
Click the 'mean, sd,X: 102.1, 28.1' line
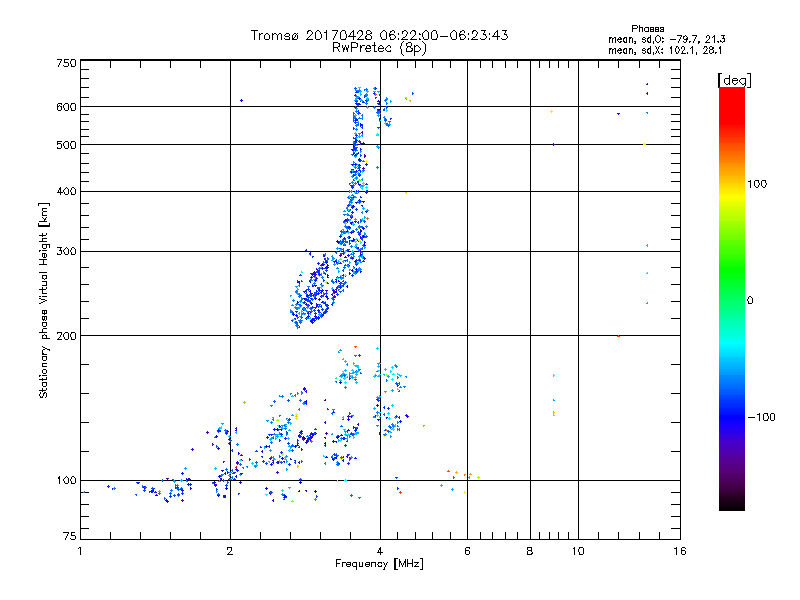pyautogui.click(x=665, y=51)
